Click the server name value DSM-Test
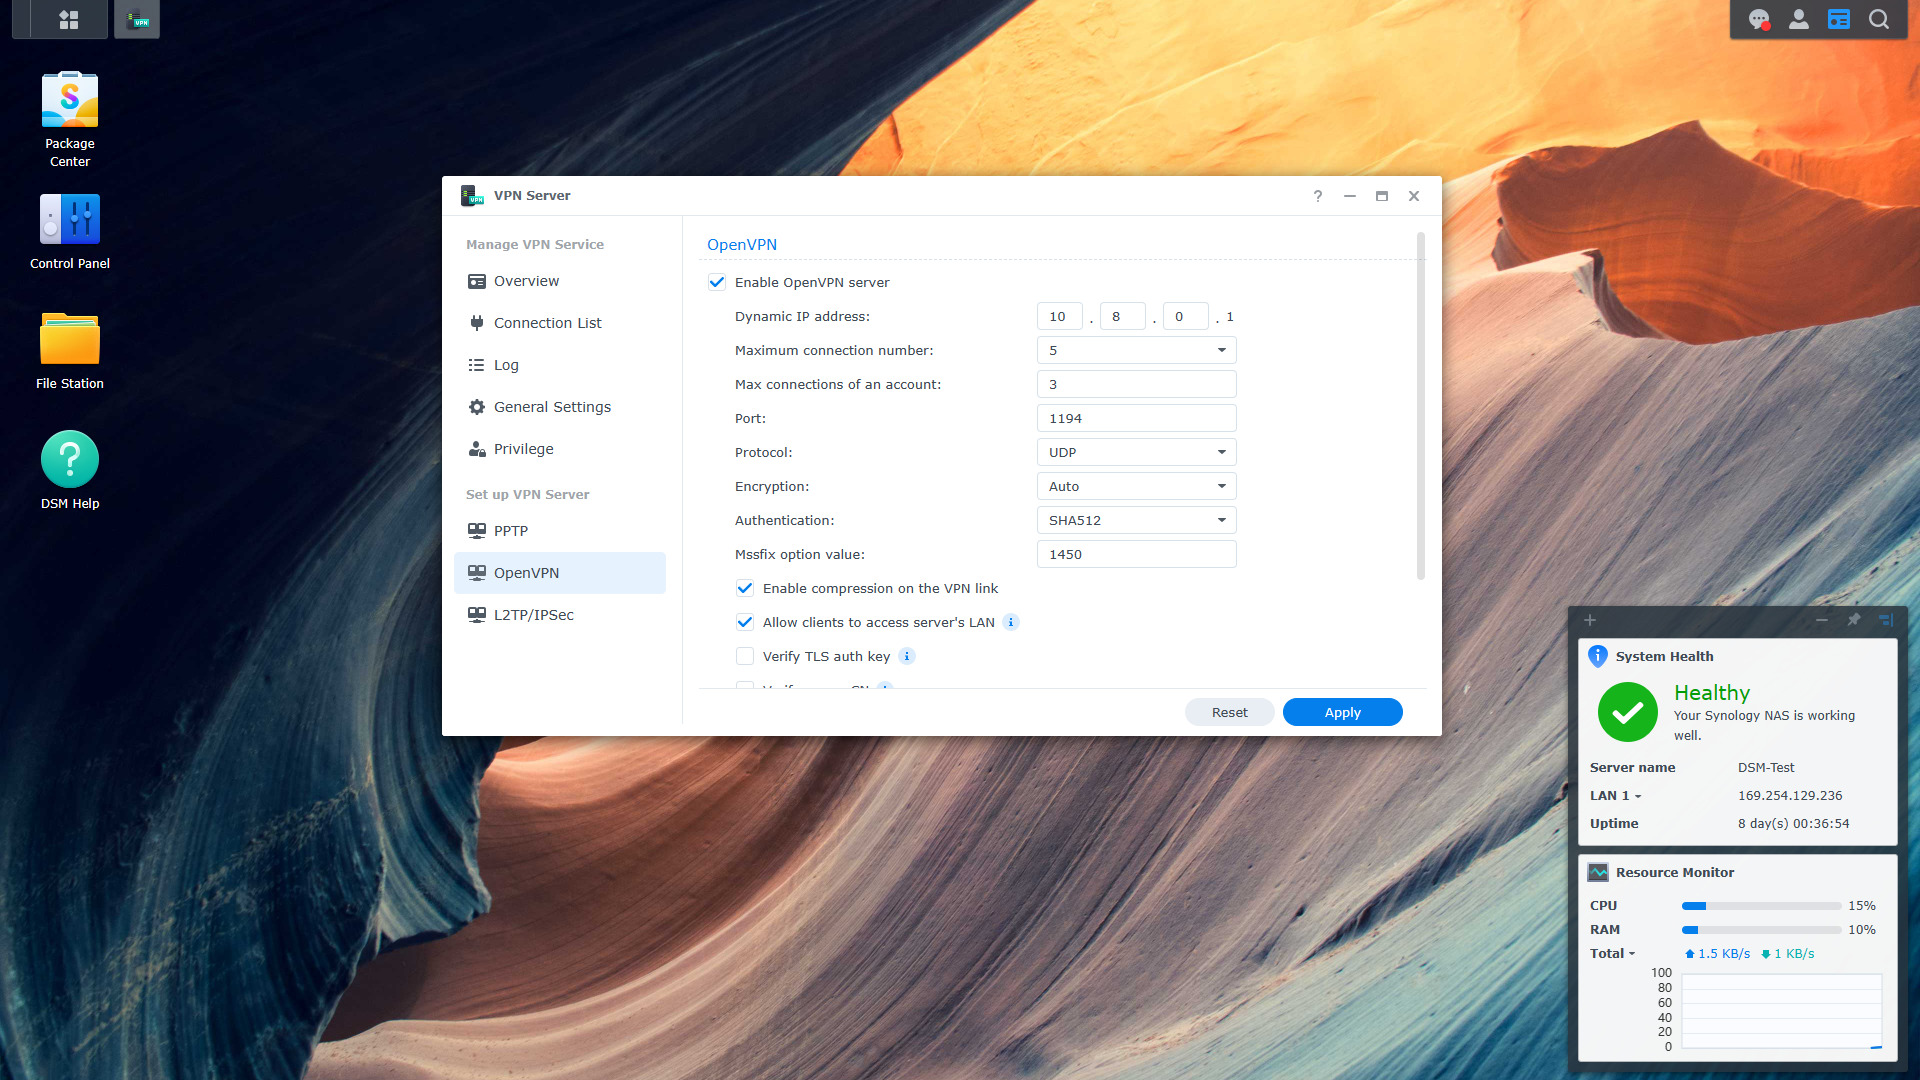Viewport: 1920px width, 1080px height. coord(1766,768)
